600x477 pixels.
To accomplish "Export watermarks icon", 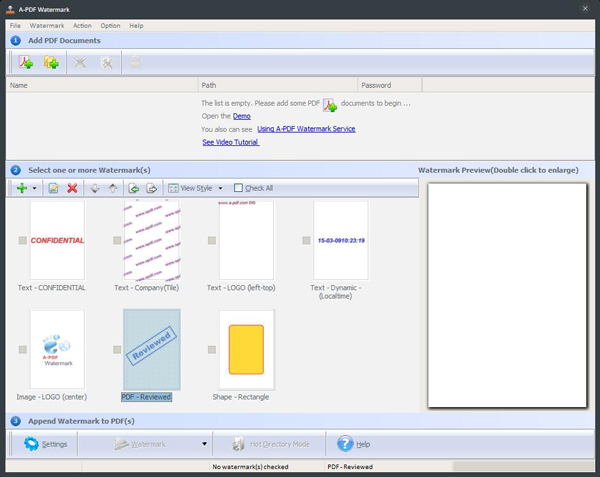I will tap(152, 188).
